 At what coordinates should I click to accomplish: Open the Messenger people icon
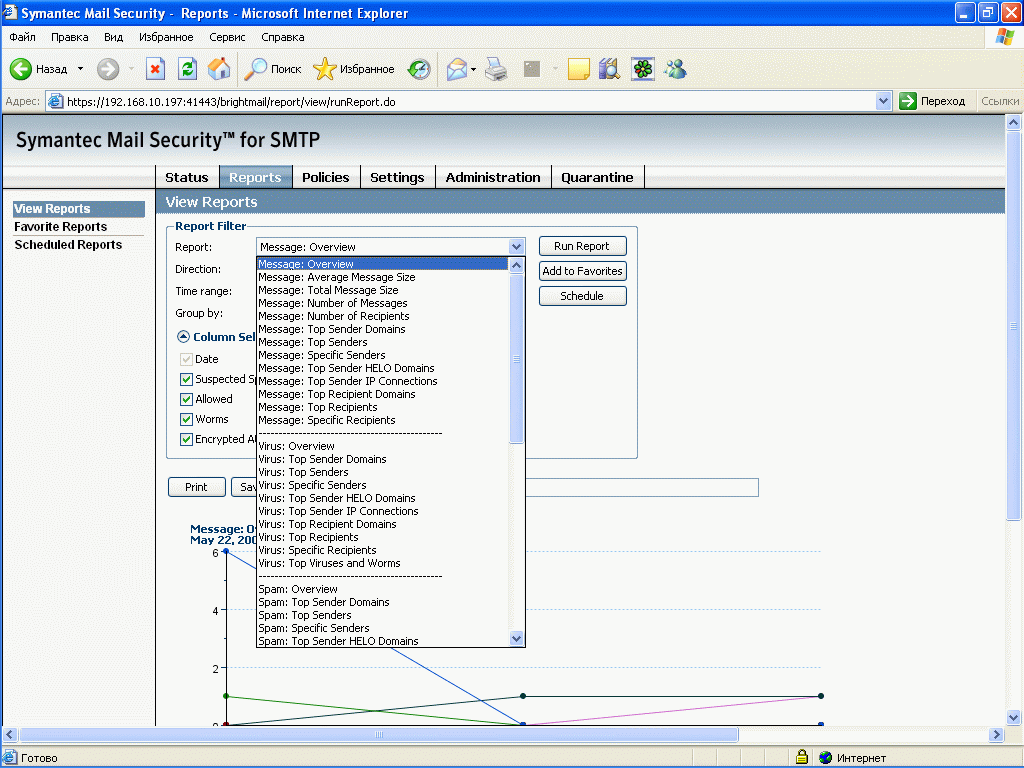click(675, 69)
